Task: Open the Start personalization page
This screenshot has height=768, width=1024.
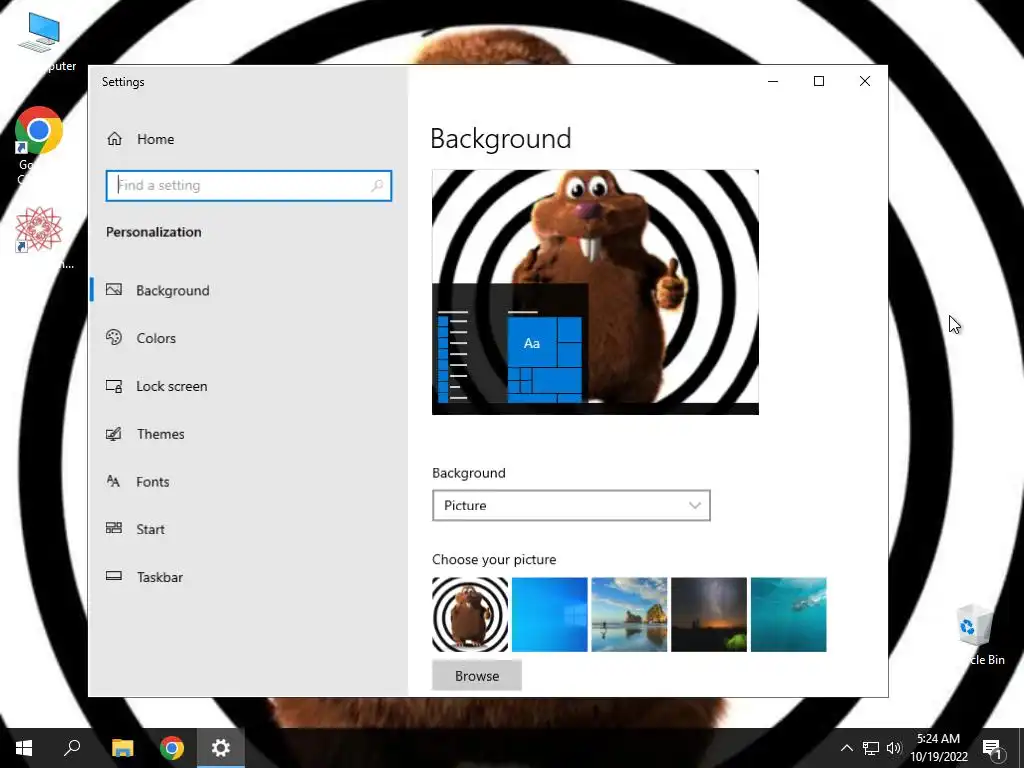Action: (150, 529)
